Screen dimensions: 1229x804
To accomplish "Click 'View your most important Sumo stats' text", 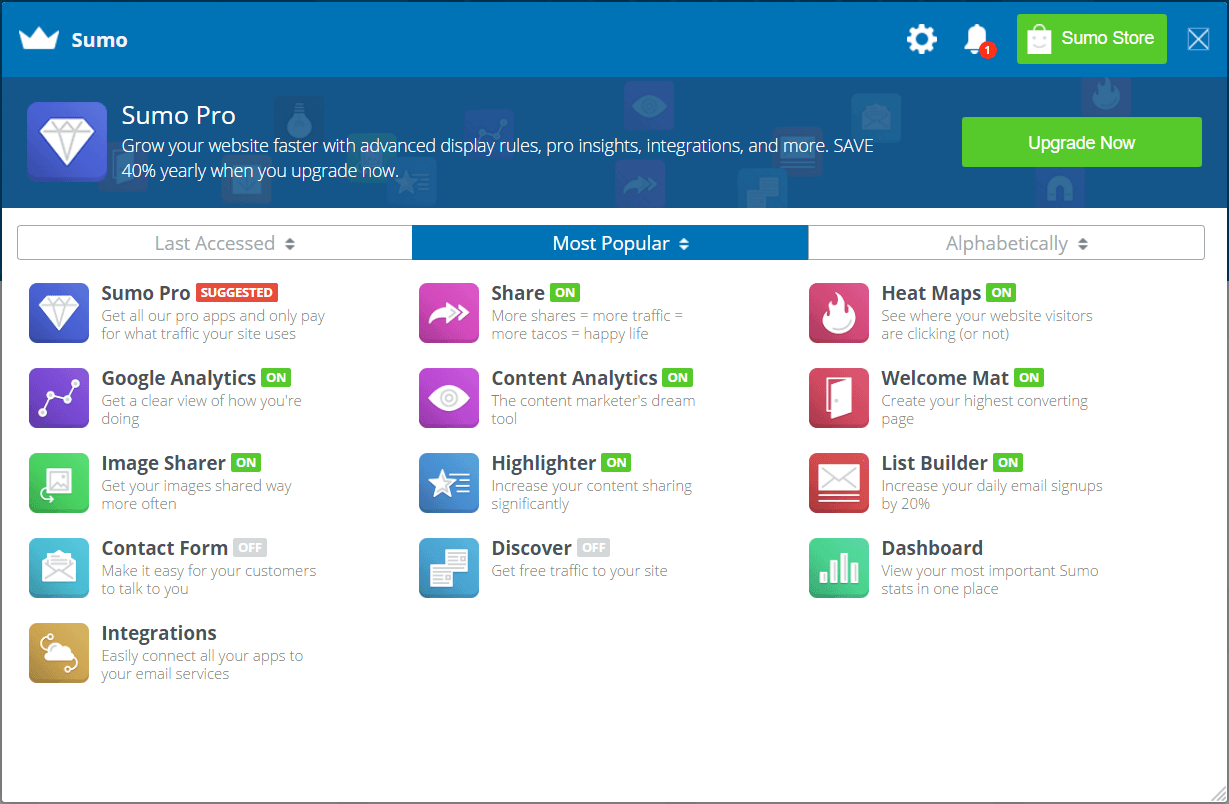I will (x=990, y=580).
